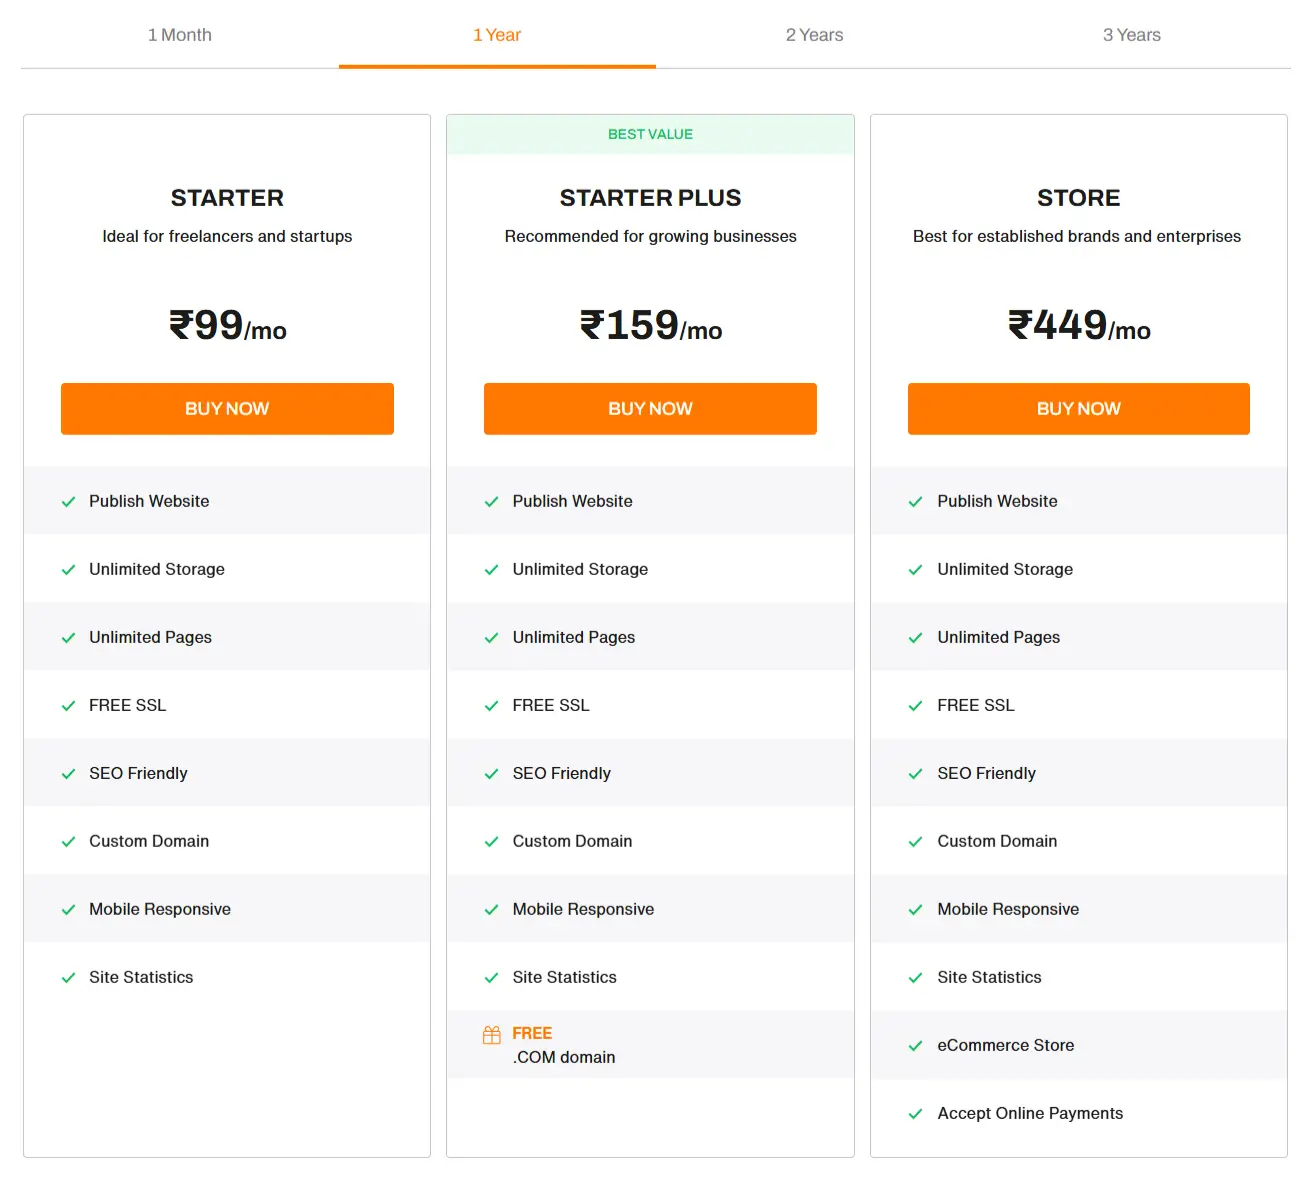Switch to the 1 Month tab

pos(179,34)
